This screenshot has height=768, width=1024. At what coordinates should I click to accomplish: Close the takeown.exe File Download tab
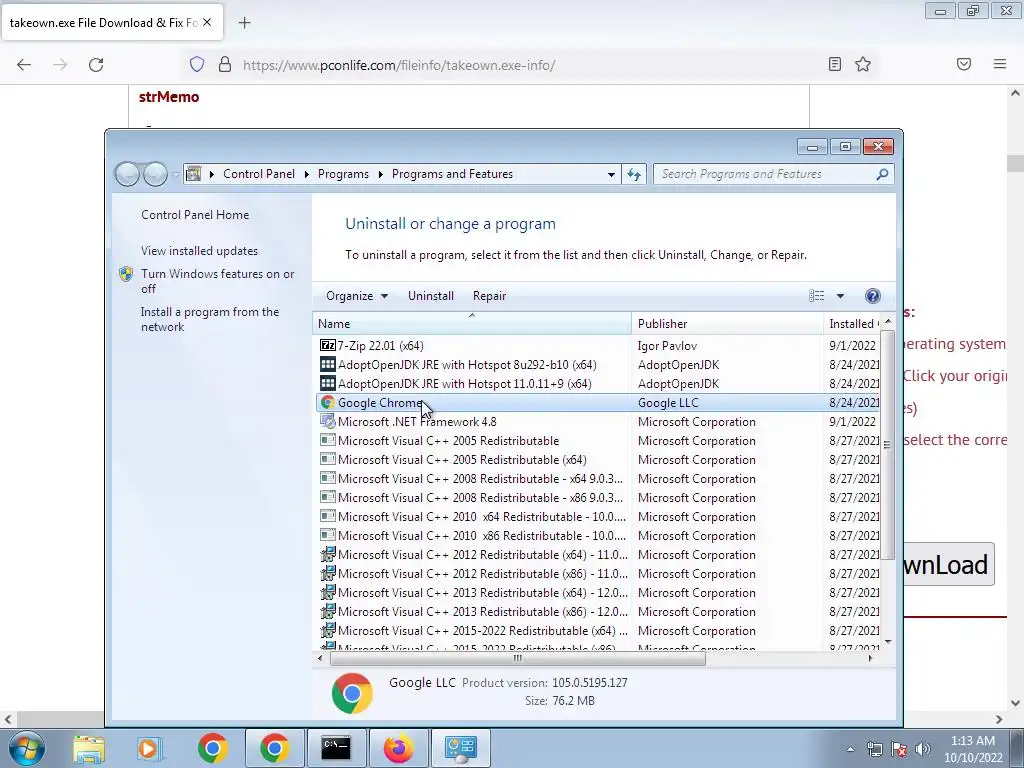pos(207,22)
